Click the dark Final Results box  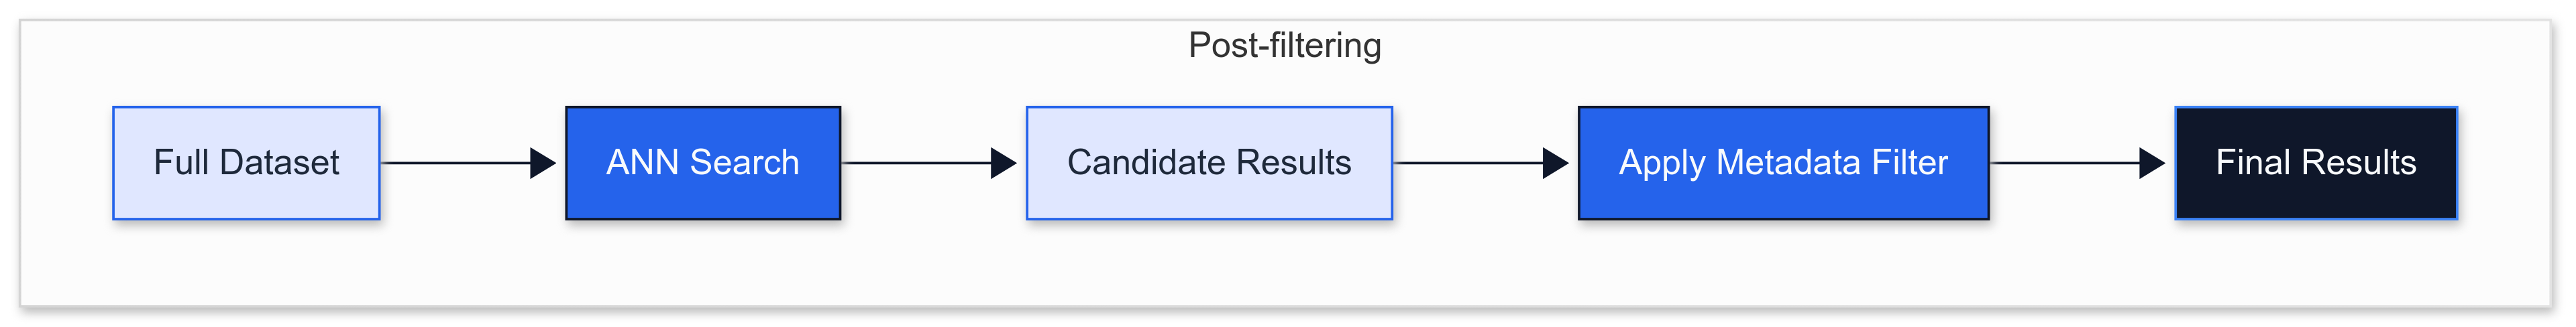(x=2315, y=162)
